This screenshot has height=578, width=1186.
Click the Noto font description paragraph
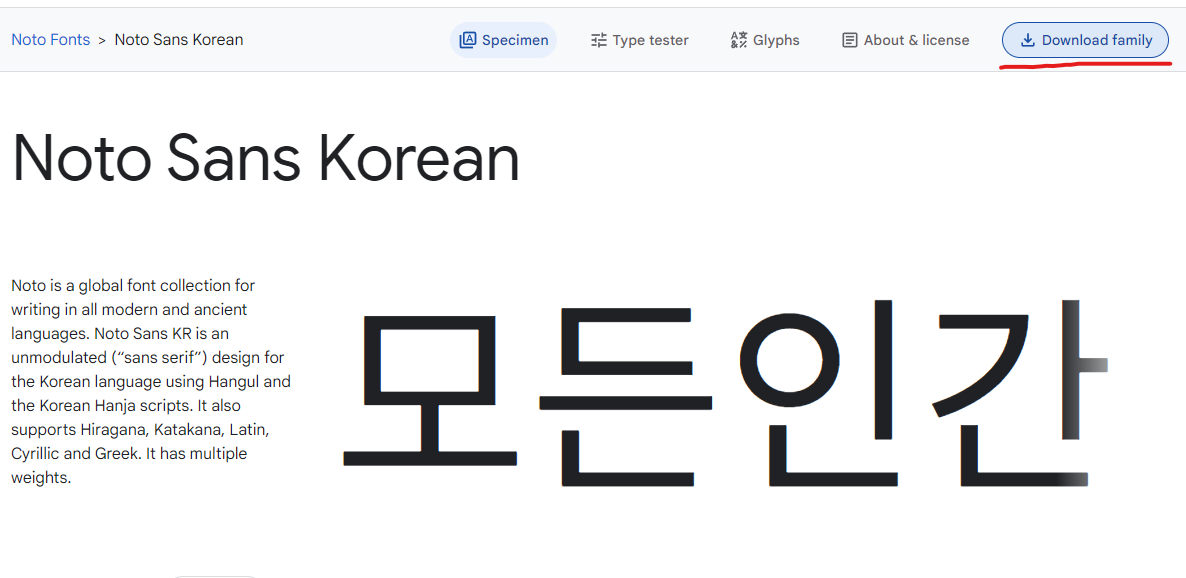(151, 381)
